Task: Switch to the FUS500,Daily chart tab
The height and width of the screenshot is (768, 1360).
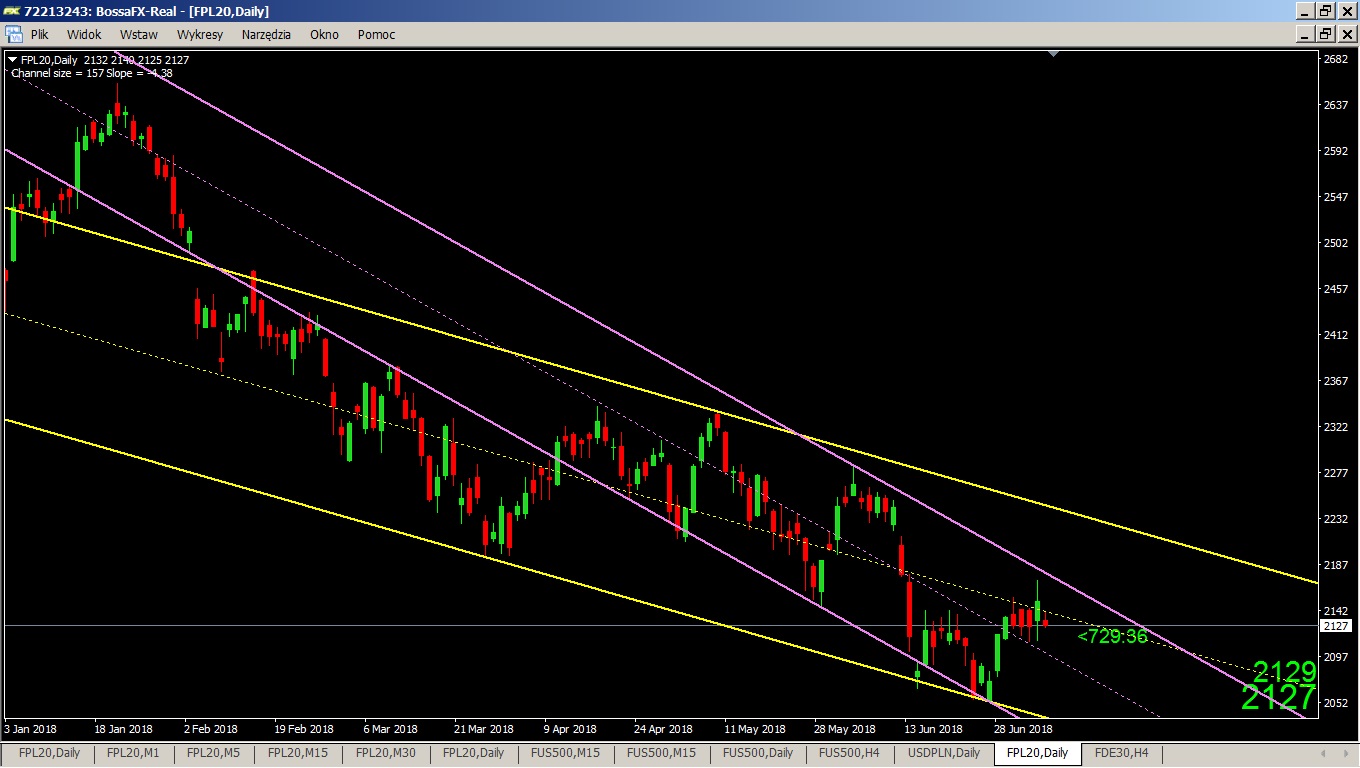Action: click(x=758, y=753)
